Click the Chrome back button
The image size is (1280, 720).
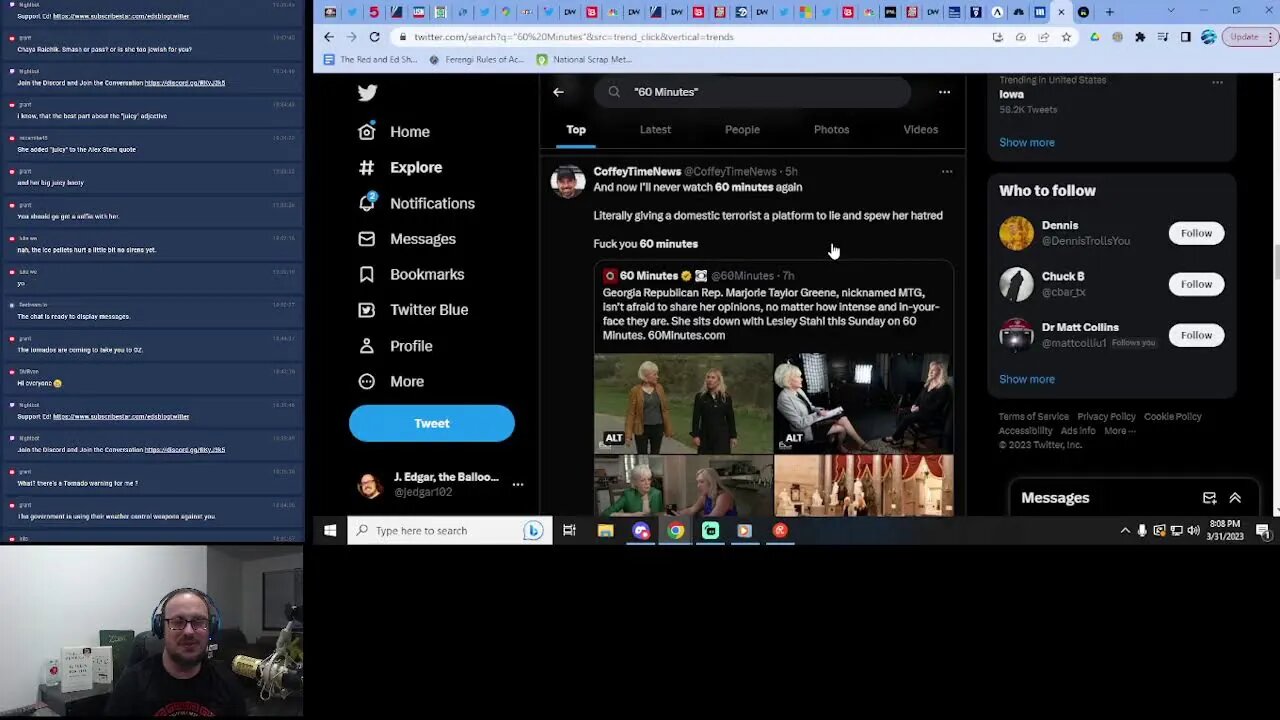pyautogui.click(x=329, y=37)
